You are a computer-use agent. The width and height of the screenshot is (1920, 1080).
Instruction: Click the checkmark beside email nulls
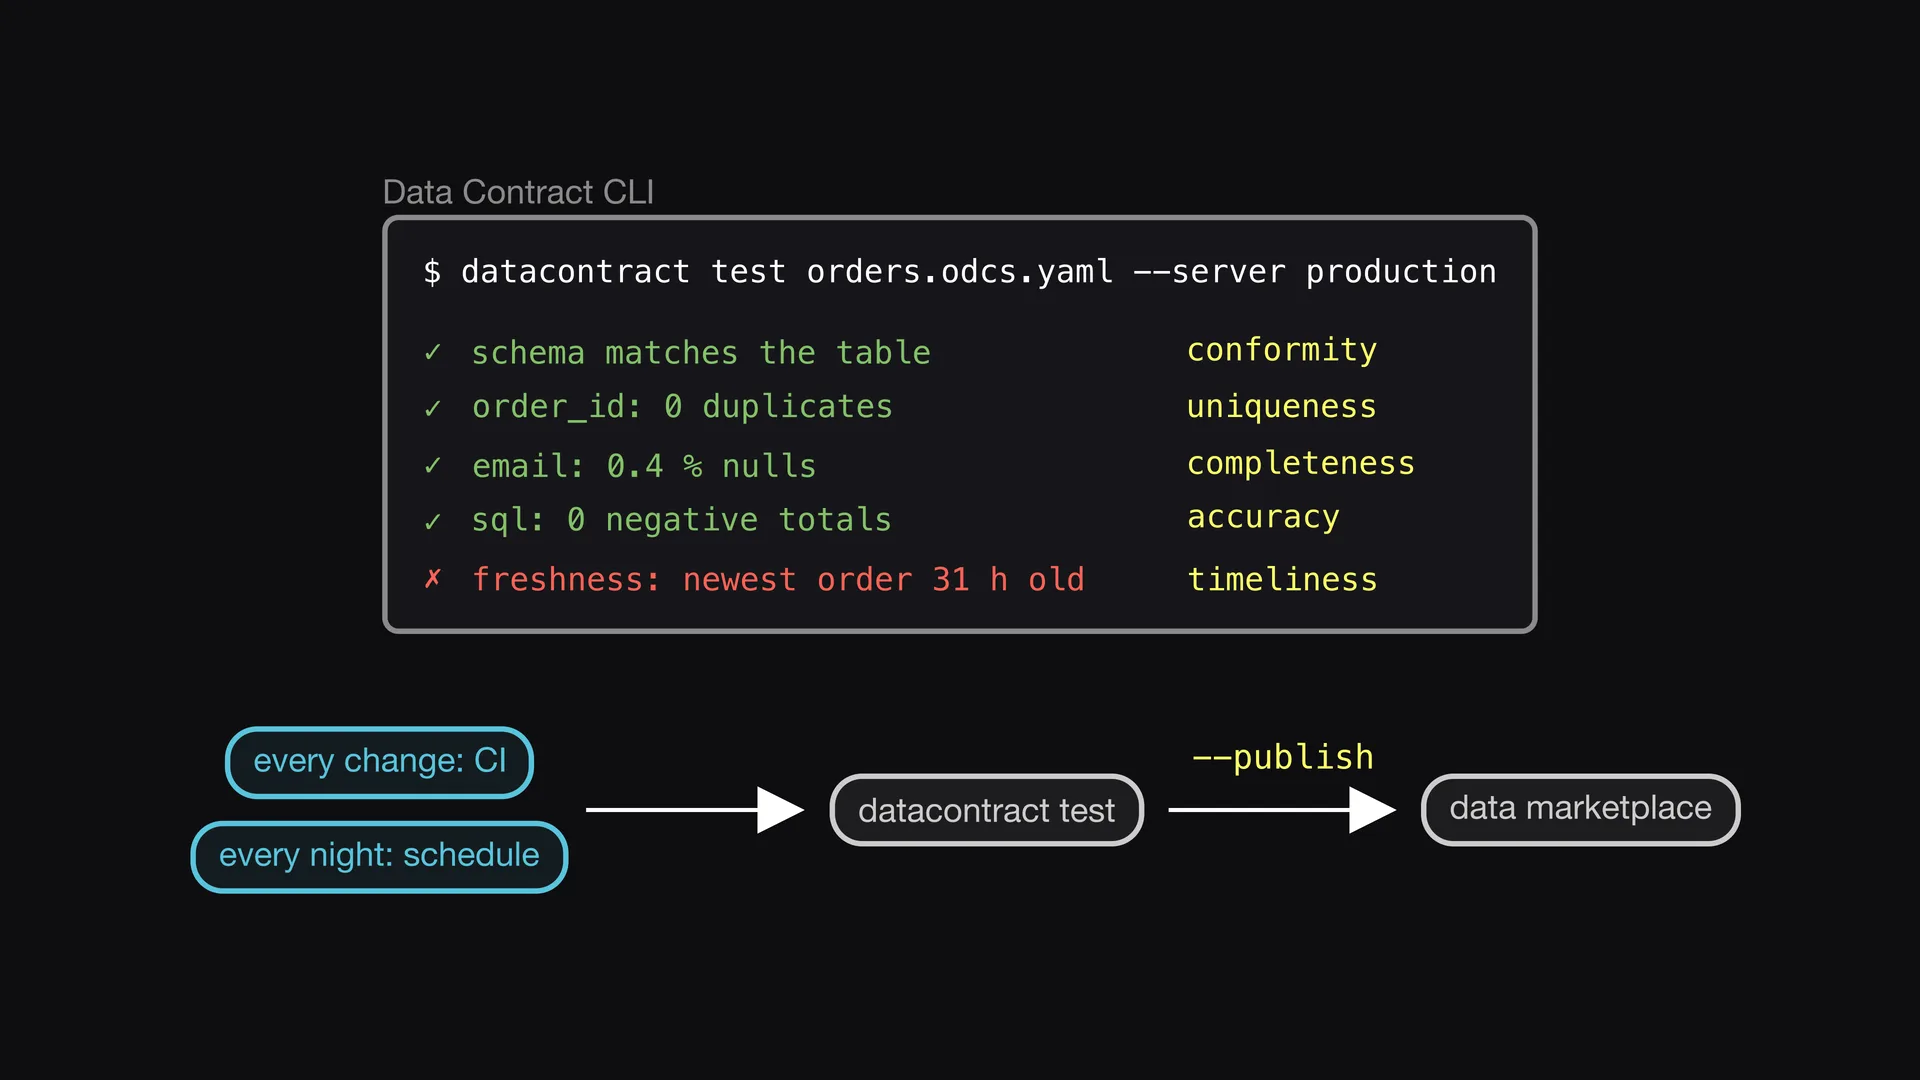(432, 466)
